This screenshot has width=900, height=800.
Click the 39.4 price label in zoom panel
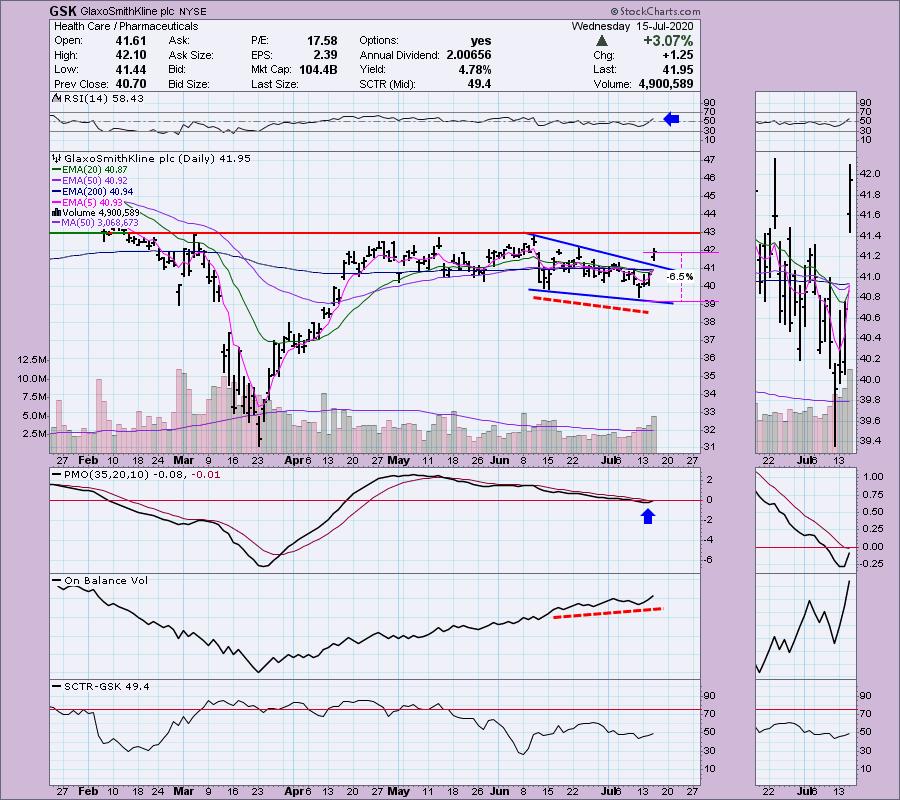pyautogui.click(x=870, y=441)
